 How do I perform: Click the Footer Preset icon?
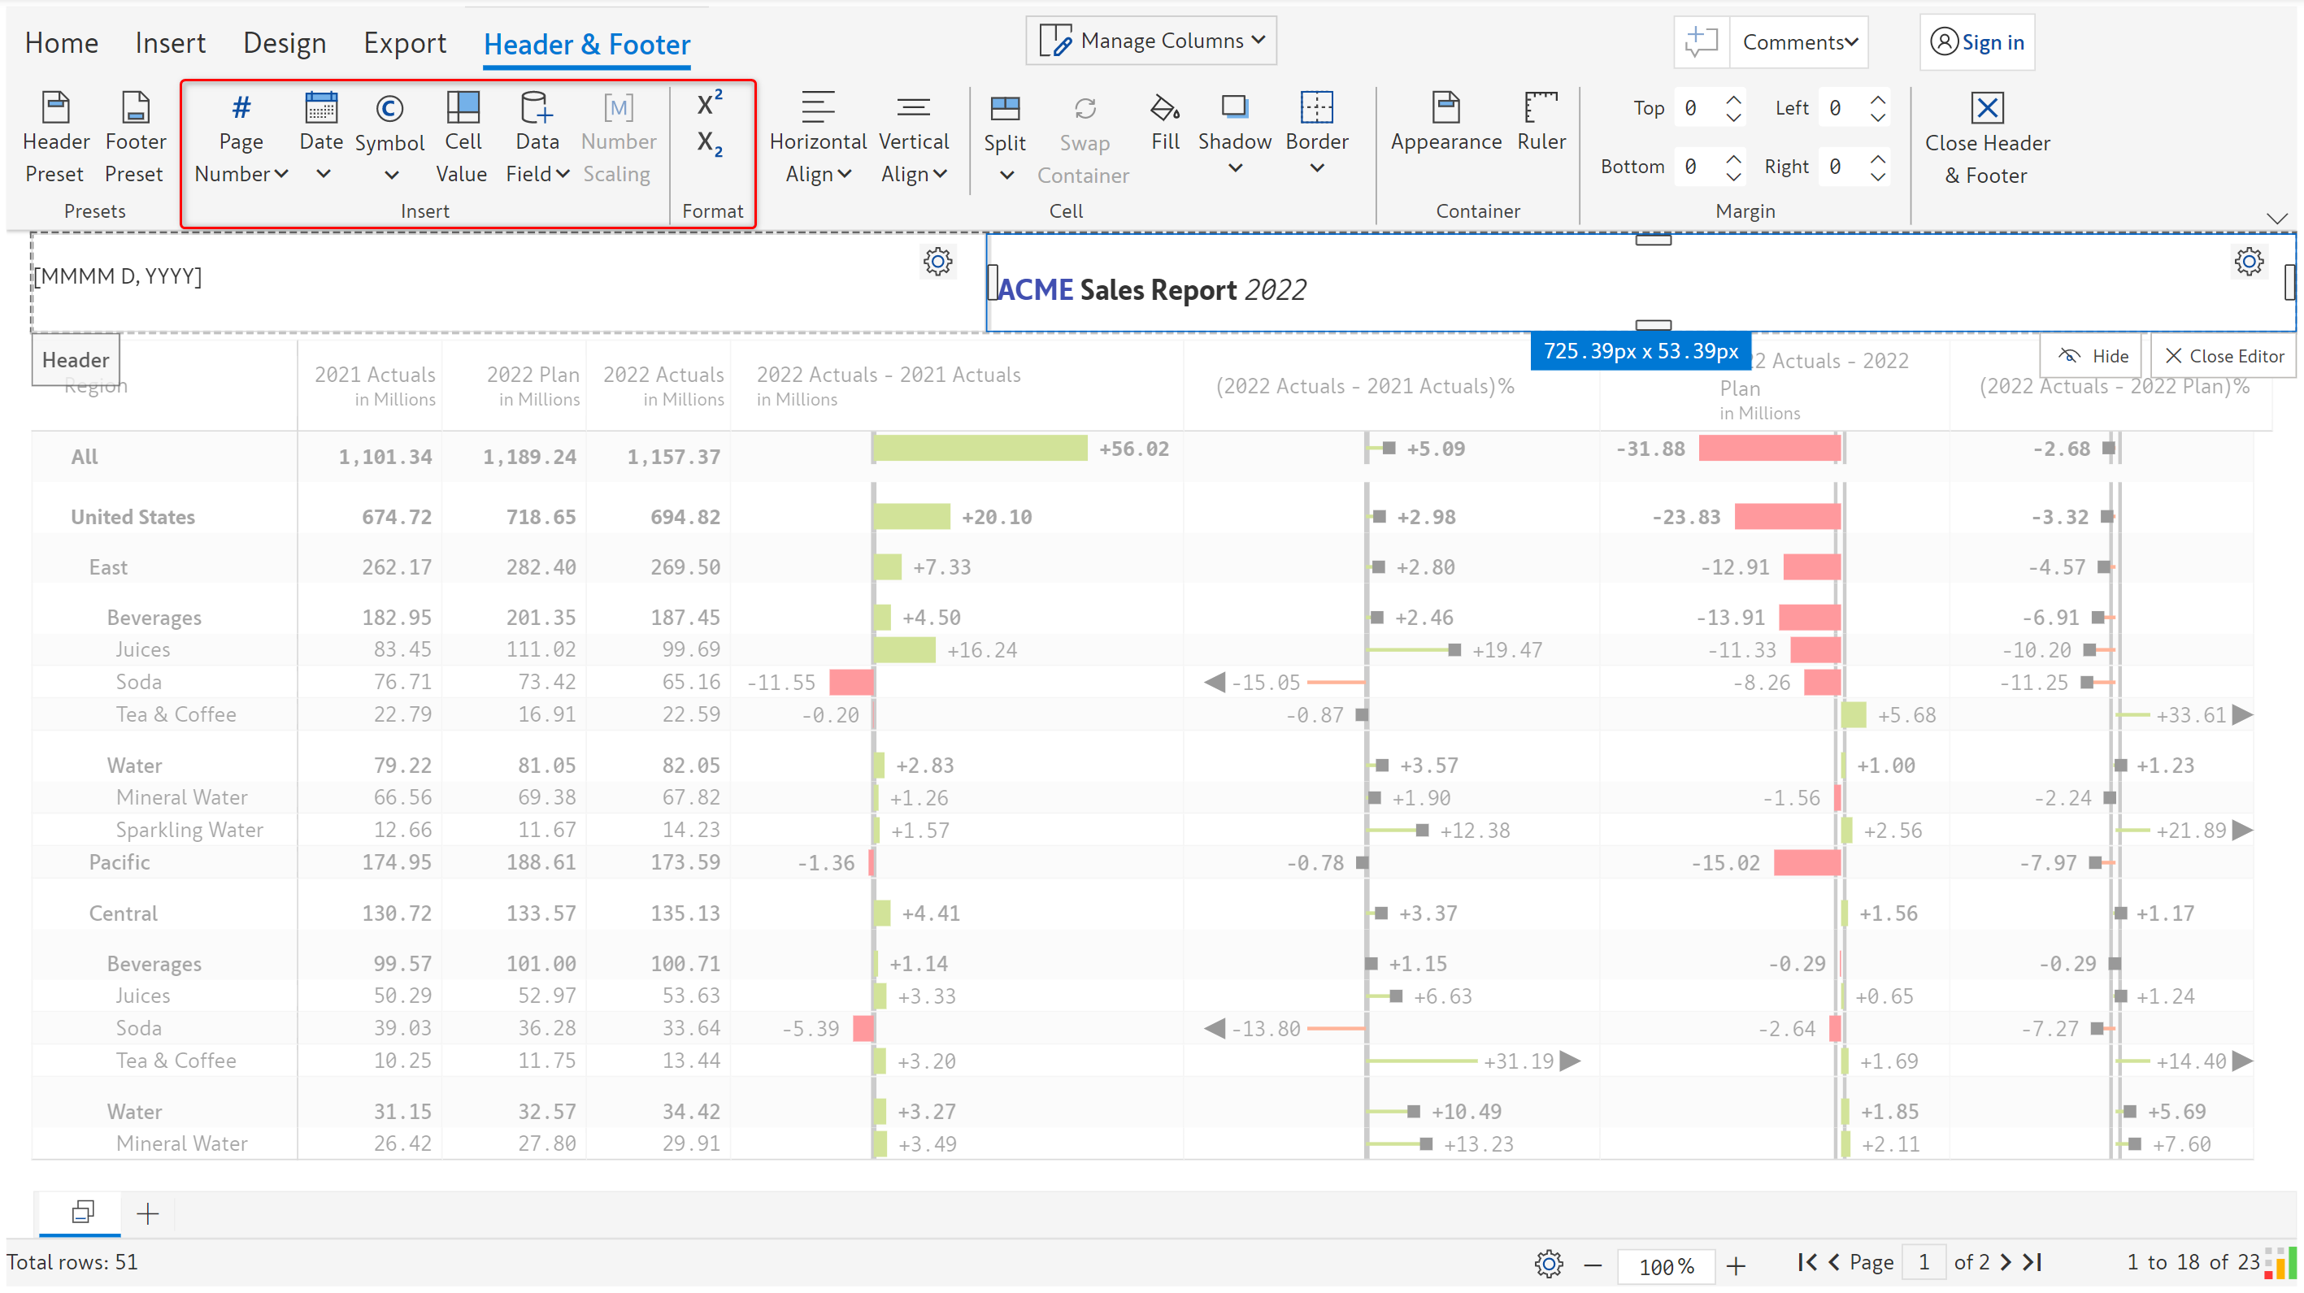(x=134, y=108)
